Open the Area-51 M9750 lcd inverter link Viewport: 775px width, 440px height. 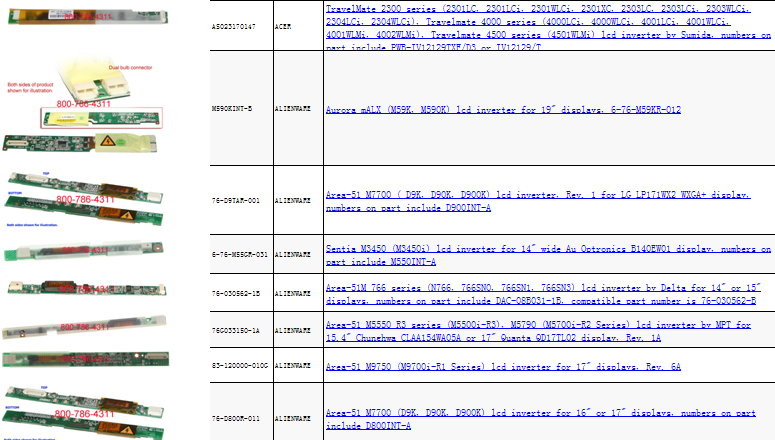[503, 366]
